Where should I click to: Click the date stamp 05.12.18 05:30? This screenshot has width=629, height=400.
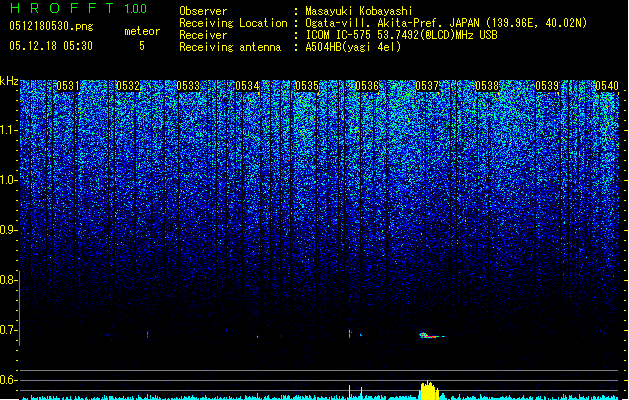[51, 46]
